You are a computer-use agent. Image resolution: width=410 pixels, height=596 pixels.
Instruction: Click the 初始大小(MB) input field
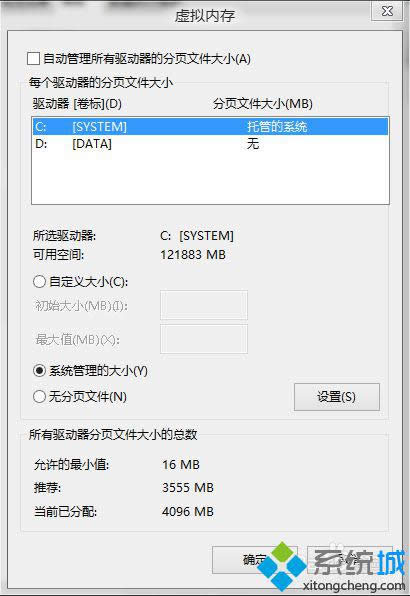point(204,305)
